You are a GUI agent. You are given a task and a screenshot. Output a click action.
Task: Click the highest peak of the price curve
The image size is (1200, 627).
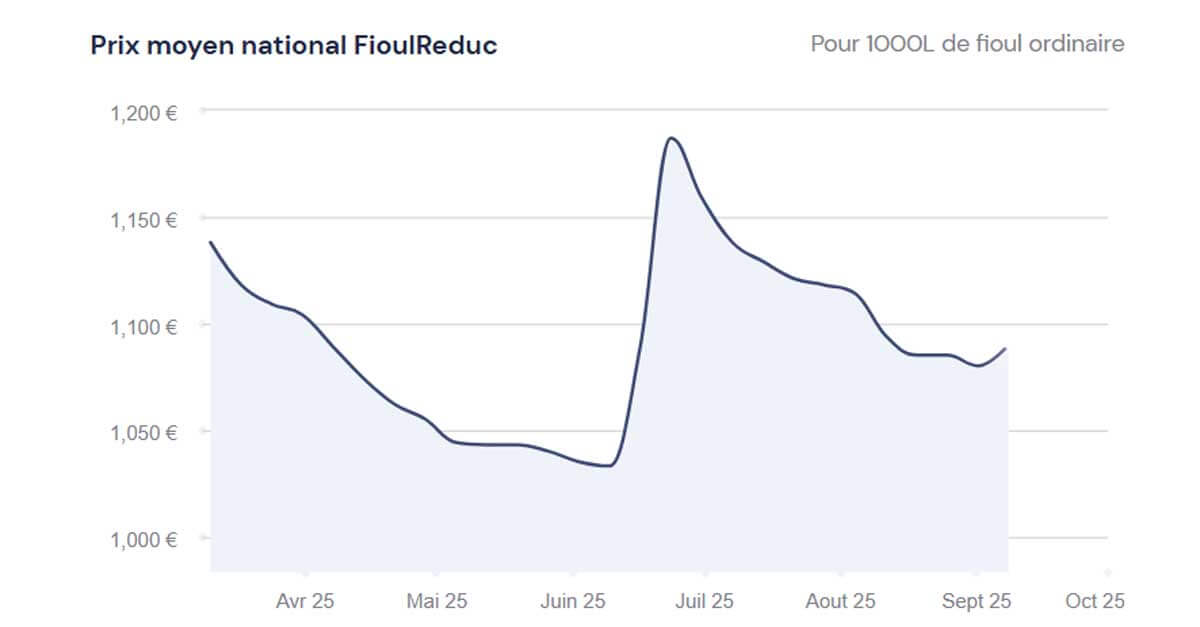point(672,138)
